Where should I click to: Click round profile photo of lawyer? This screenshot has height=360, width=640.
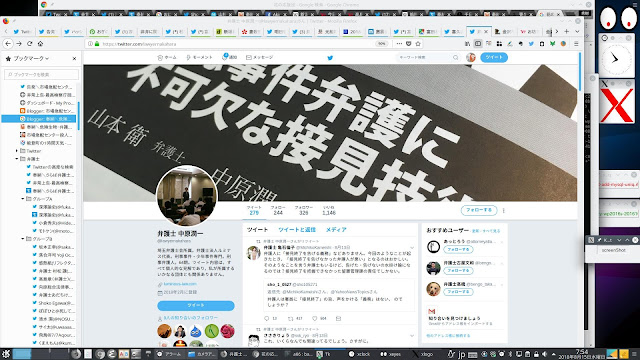pyautogui.click(x=187, y=196)
